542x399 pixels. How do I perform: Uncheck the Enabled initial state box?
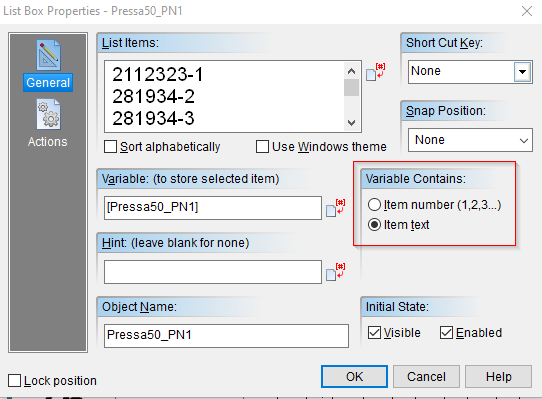pos(446,333)
